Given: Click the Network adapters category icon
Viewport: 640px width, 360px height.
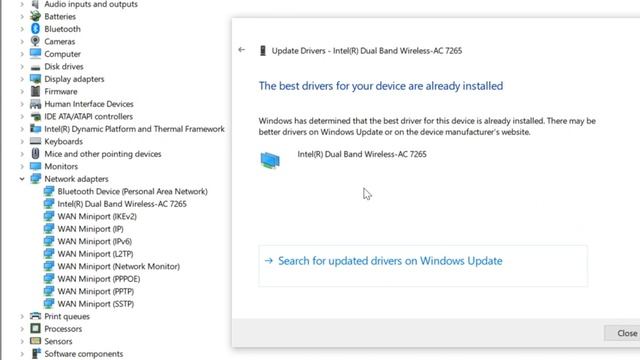Looking at the screenshot, I should [x=36, y=179].
